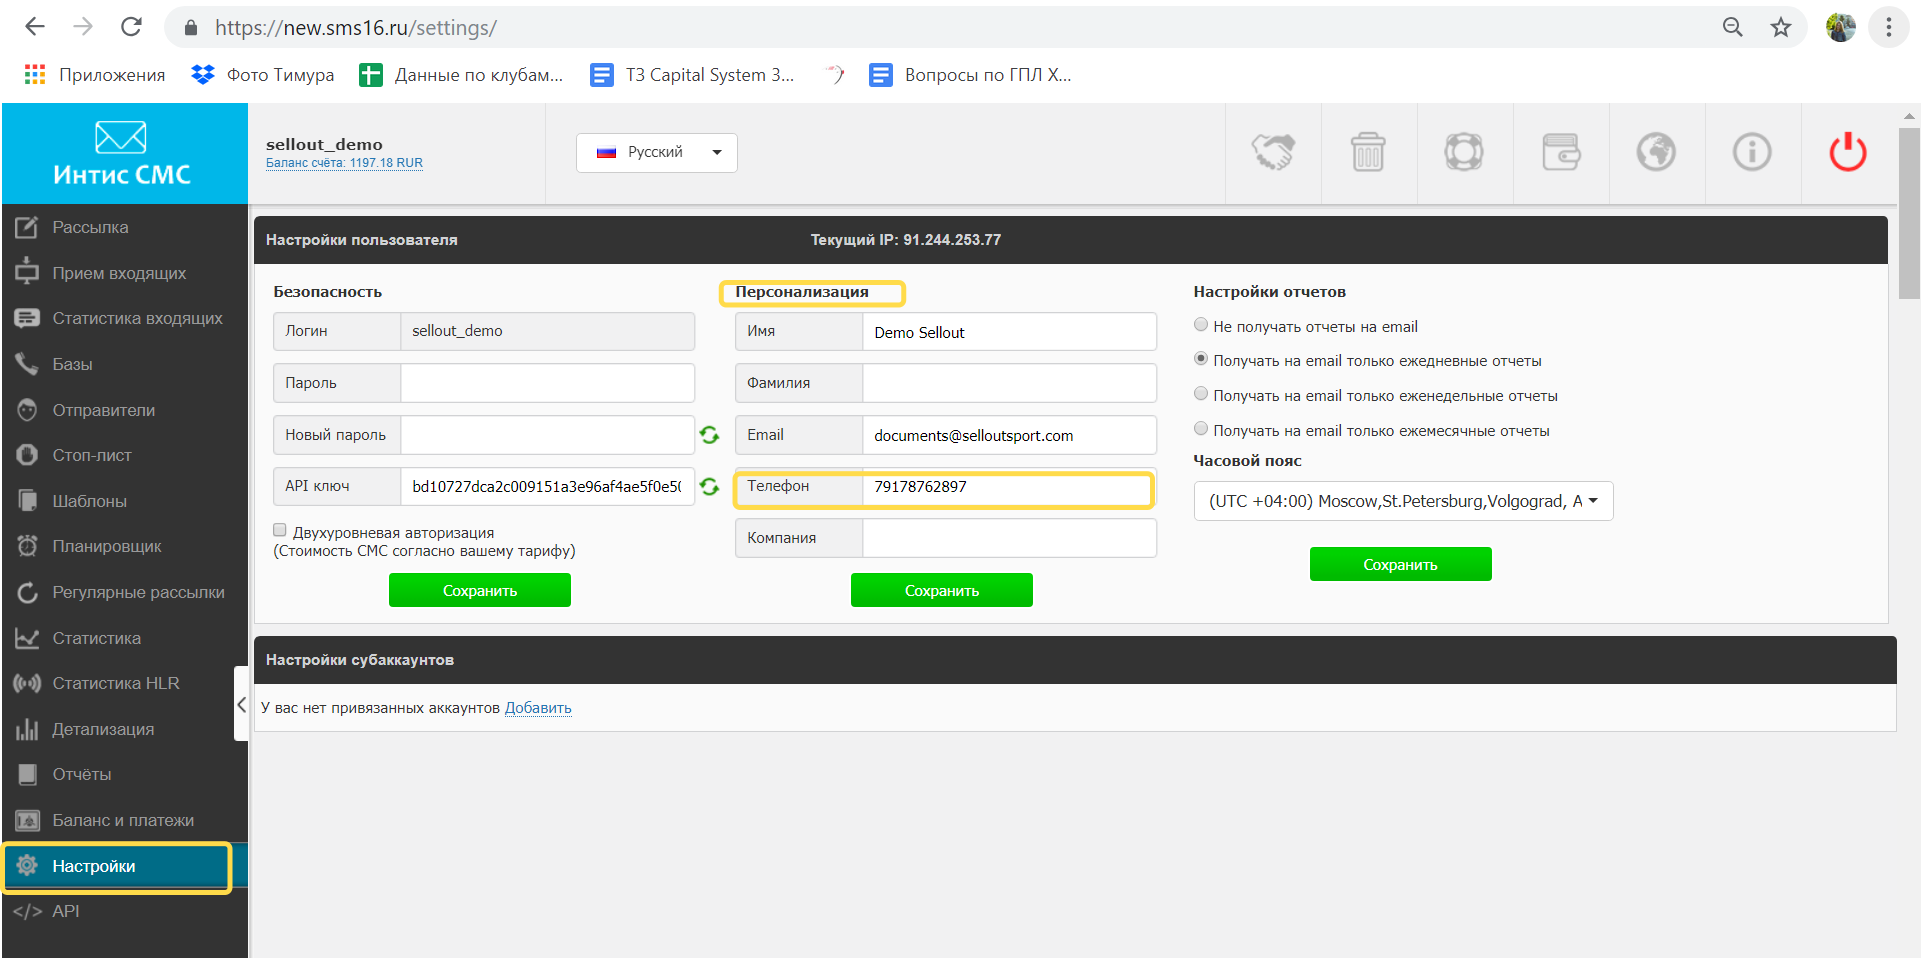Open the globe icon in header
This screenshot has height=958, width=1921.
[x=1655, y=153]
